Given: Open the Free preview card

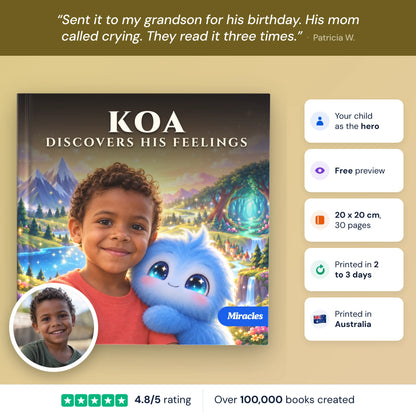Looking at the screenshot, I should (x=354, y=171).
